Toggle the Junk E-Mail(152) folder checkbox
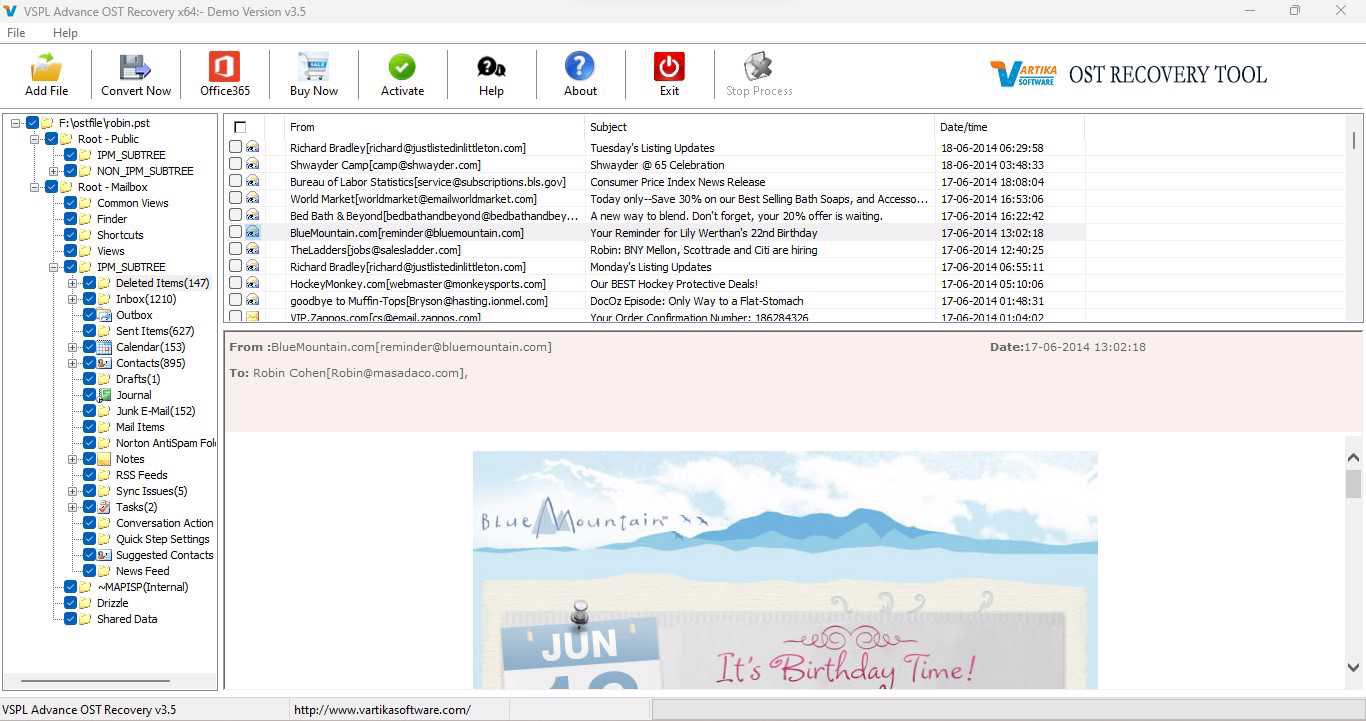Screen dimensions: 1366x721 [x=89, y=411]
